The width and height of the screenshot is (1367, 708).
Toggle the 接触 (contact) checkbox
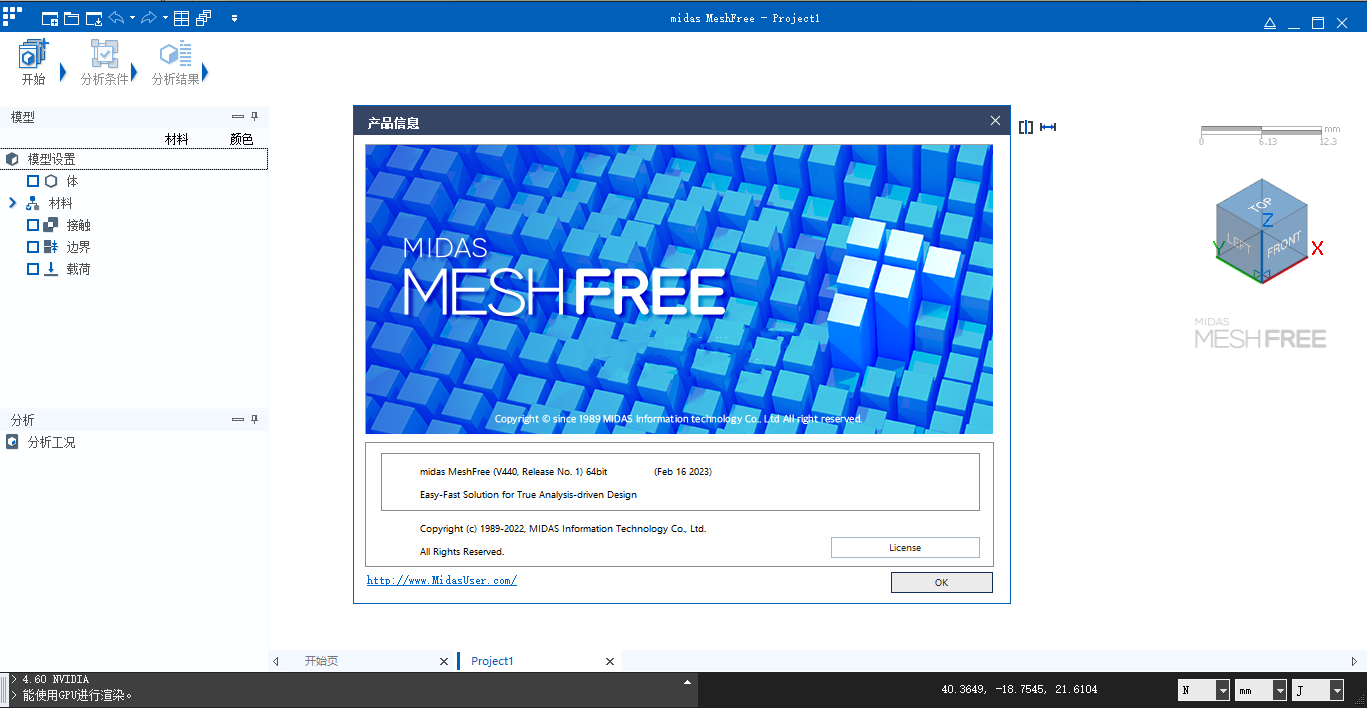coord(33,225)
